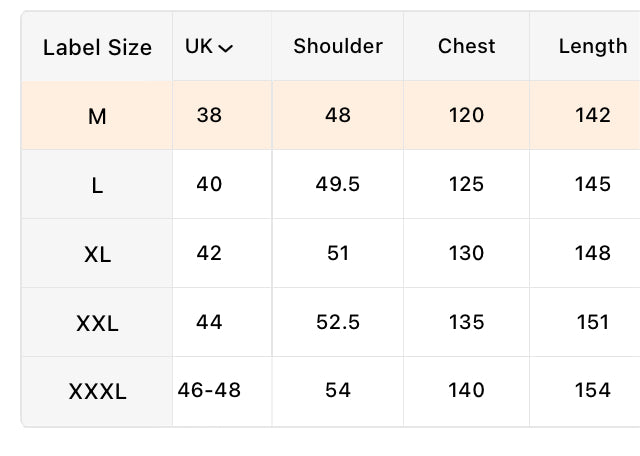The image size is (640, 456).
Task: Click shoulder value 49.5 cell
Action: tap(338, 184)
